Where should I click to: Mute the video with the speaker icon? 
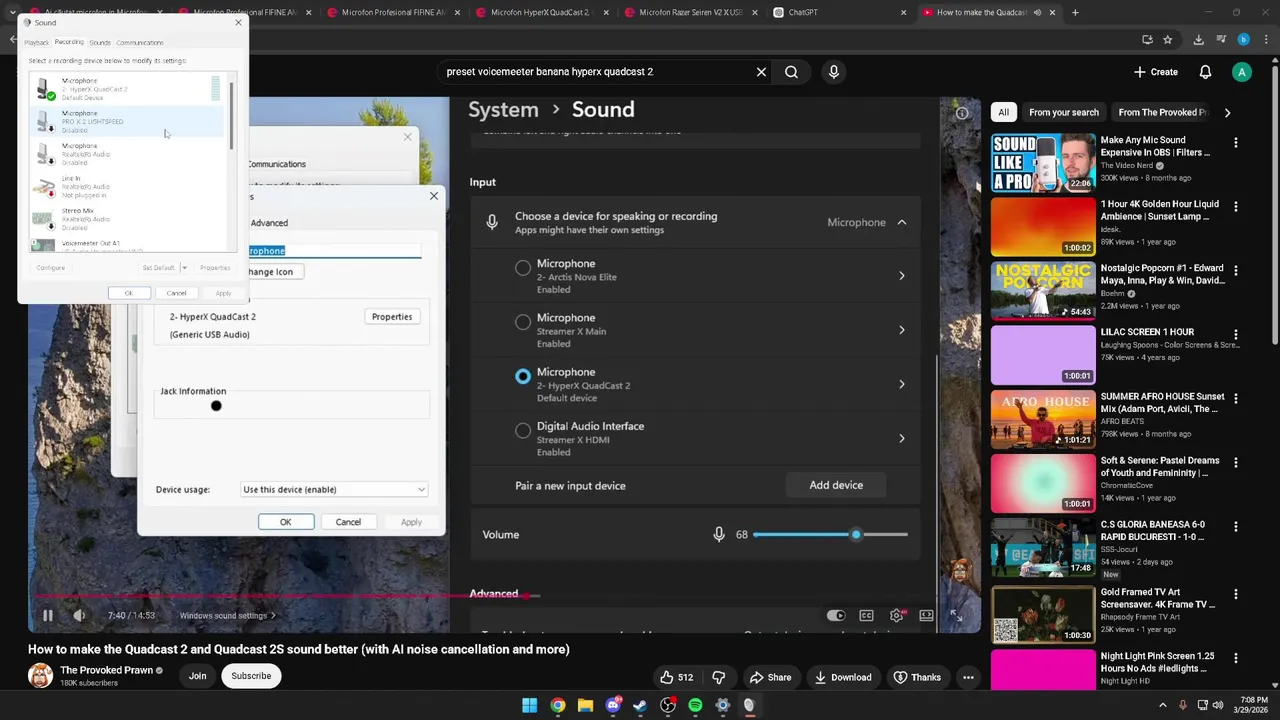[x=79, y=616]
